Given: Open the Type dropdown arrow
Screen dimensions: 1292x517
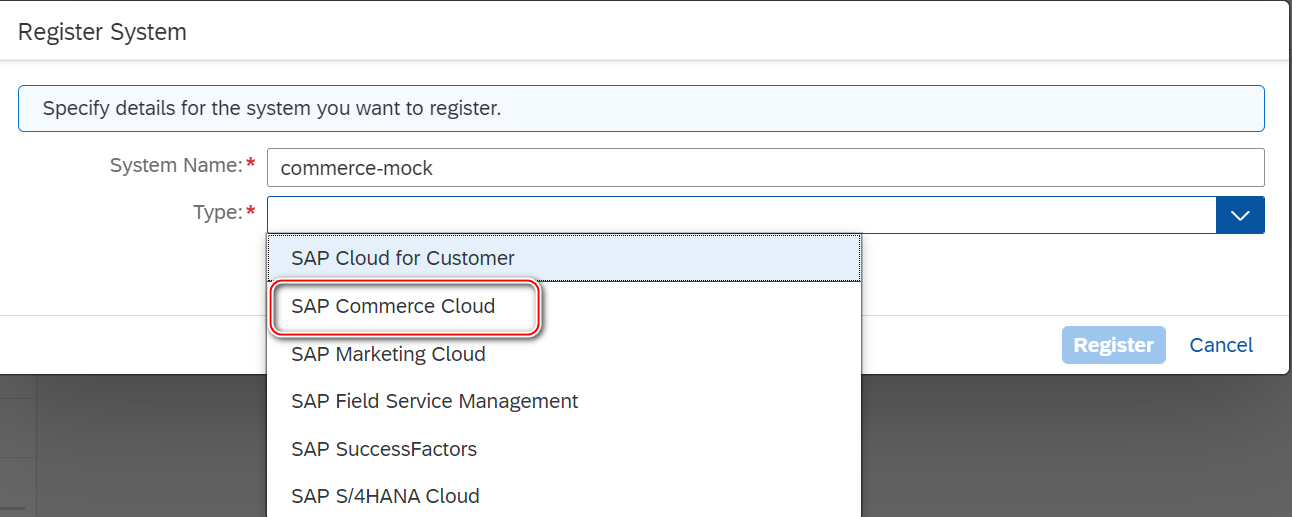Looking at the screenshot, I should click(x=1240, y=215).
